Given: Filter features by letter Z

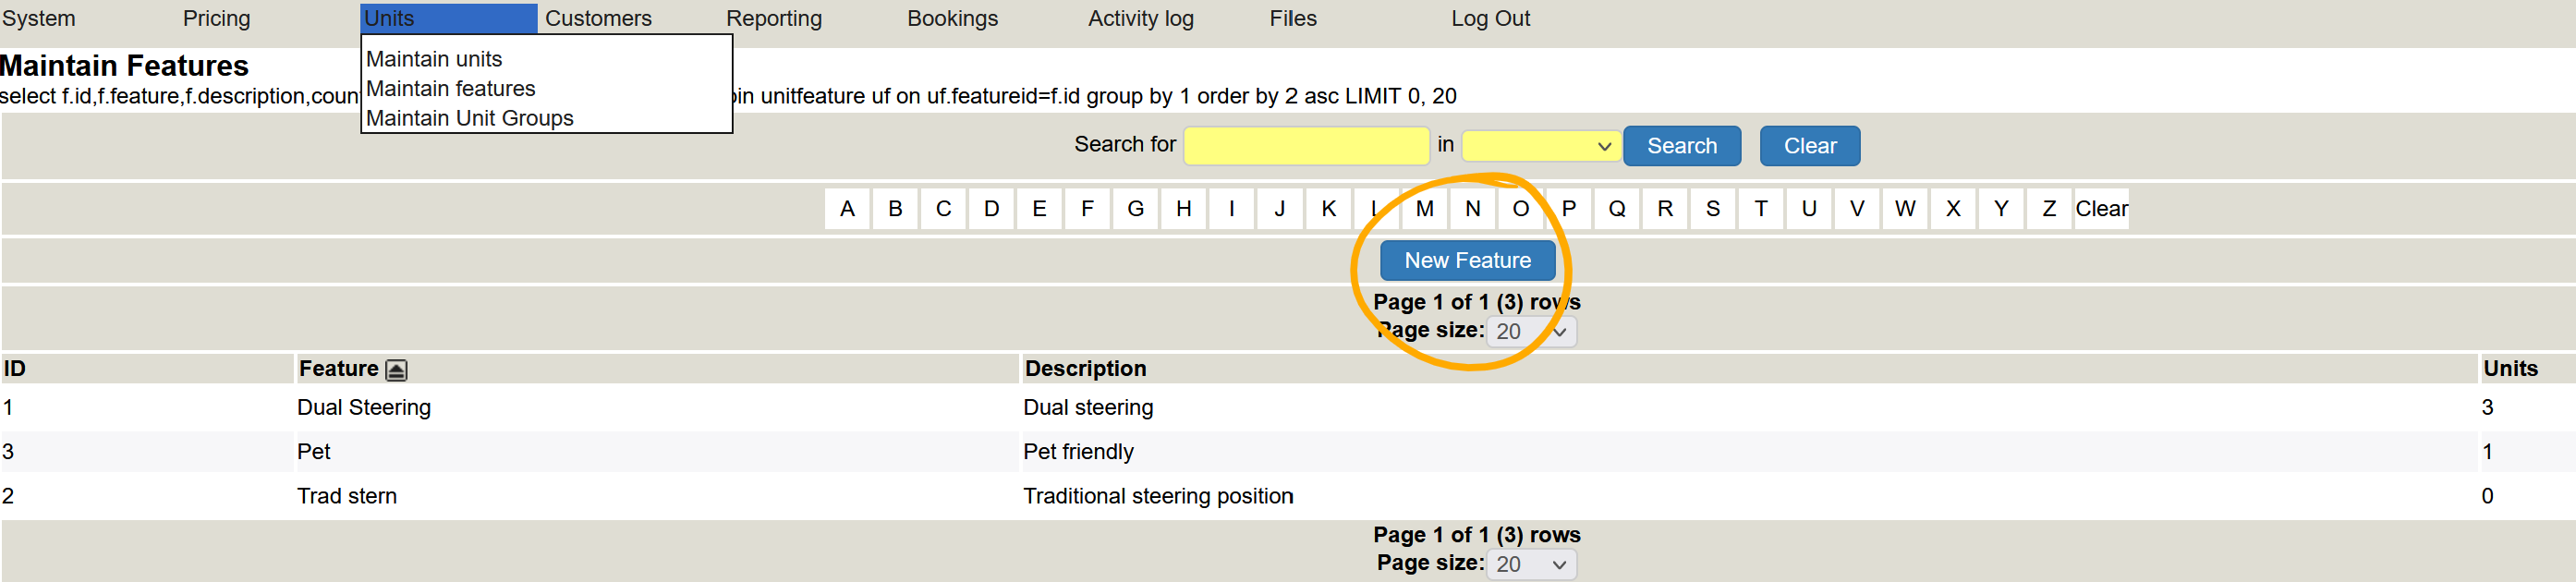Looking at the screenshot, I should click(2048, 209).
